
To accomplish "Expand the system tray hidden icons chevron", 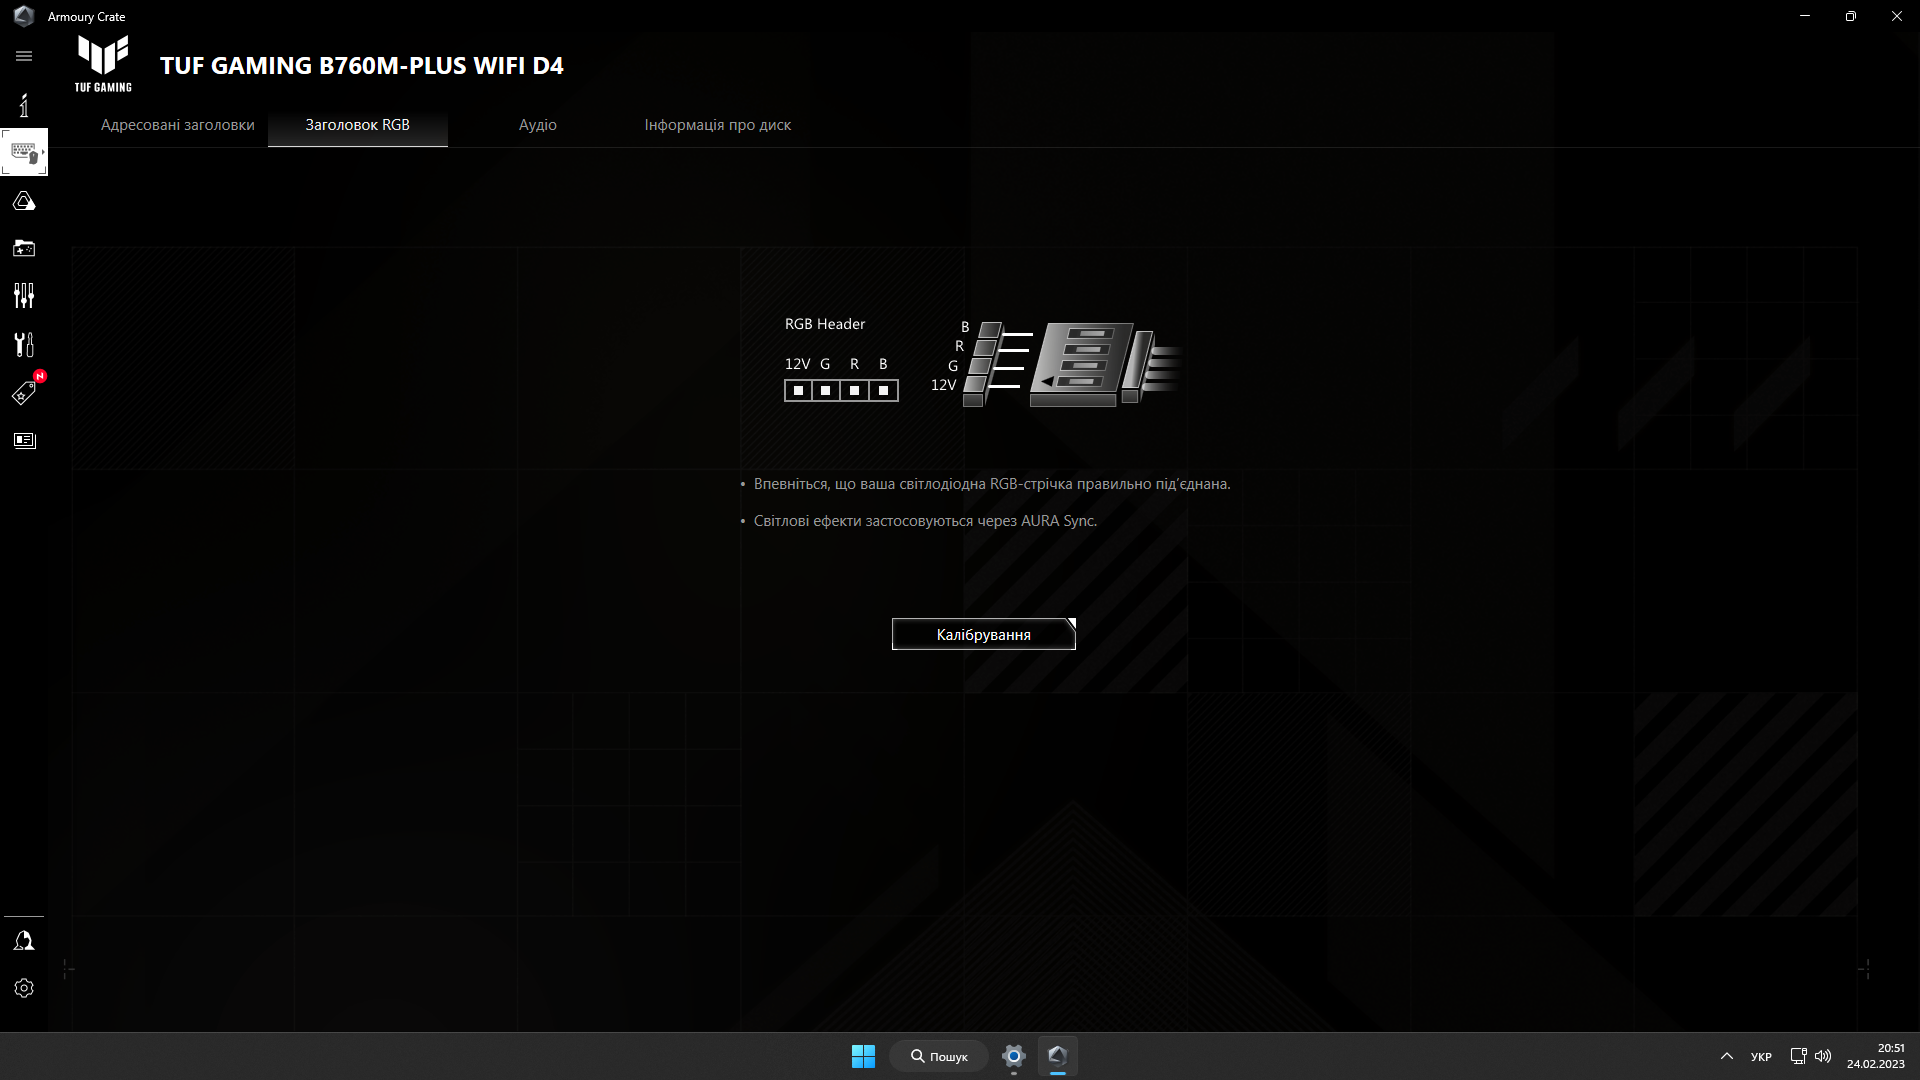I will 1726,1056.
